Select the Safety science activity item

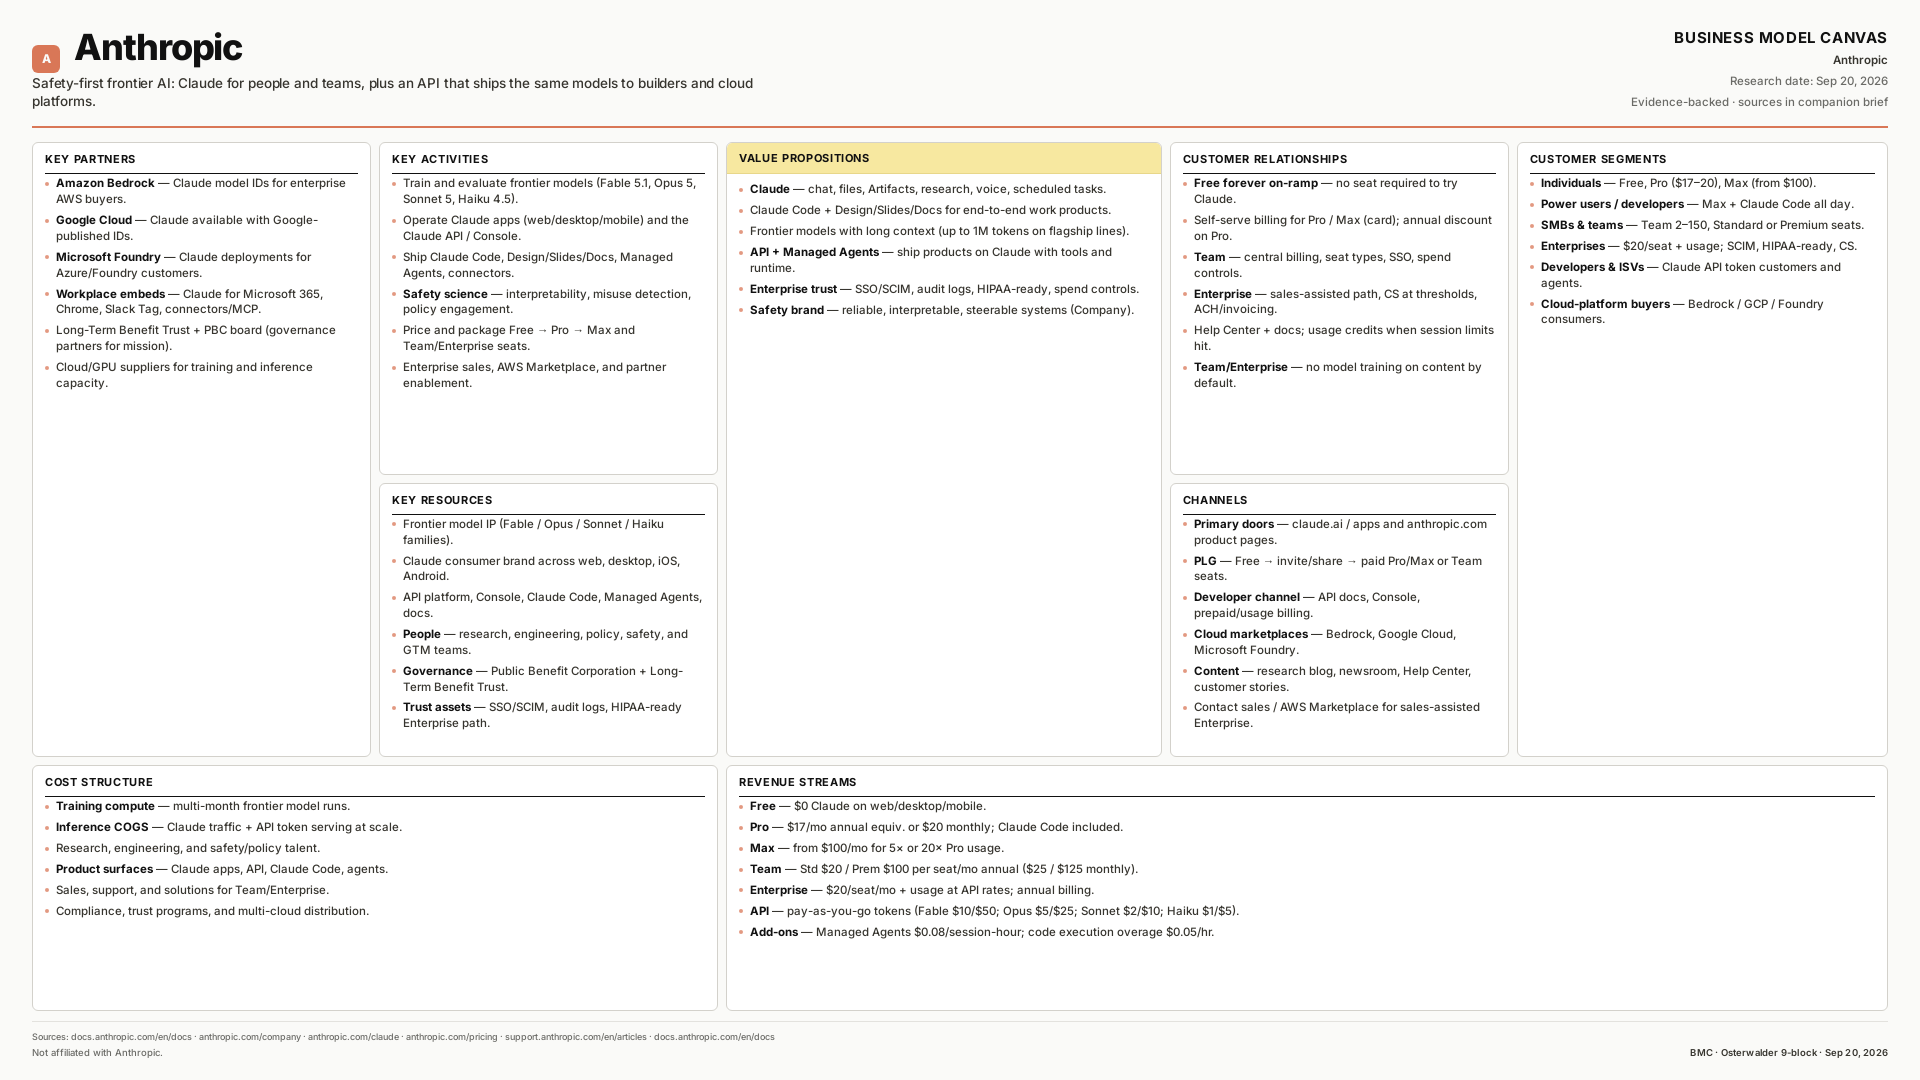coord(548,302)
